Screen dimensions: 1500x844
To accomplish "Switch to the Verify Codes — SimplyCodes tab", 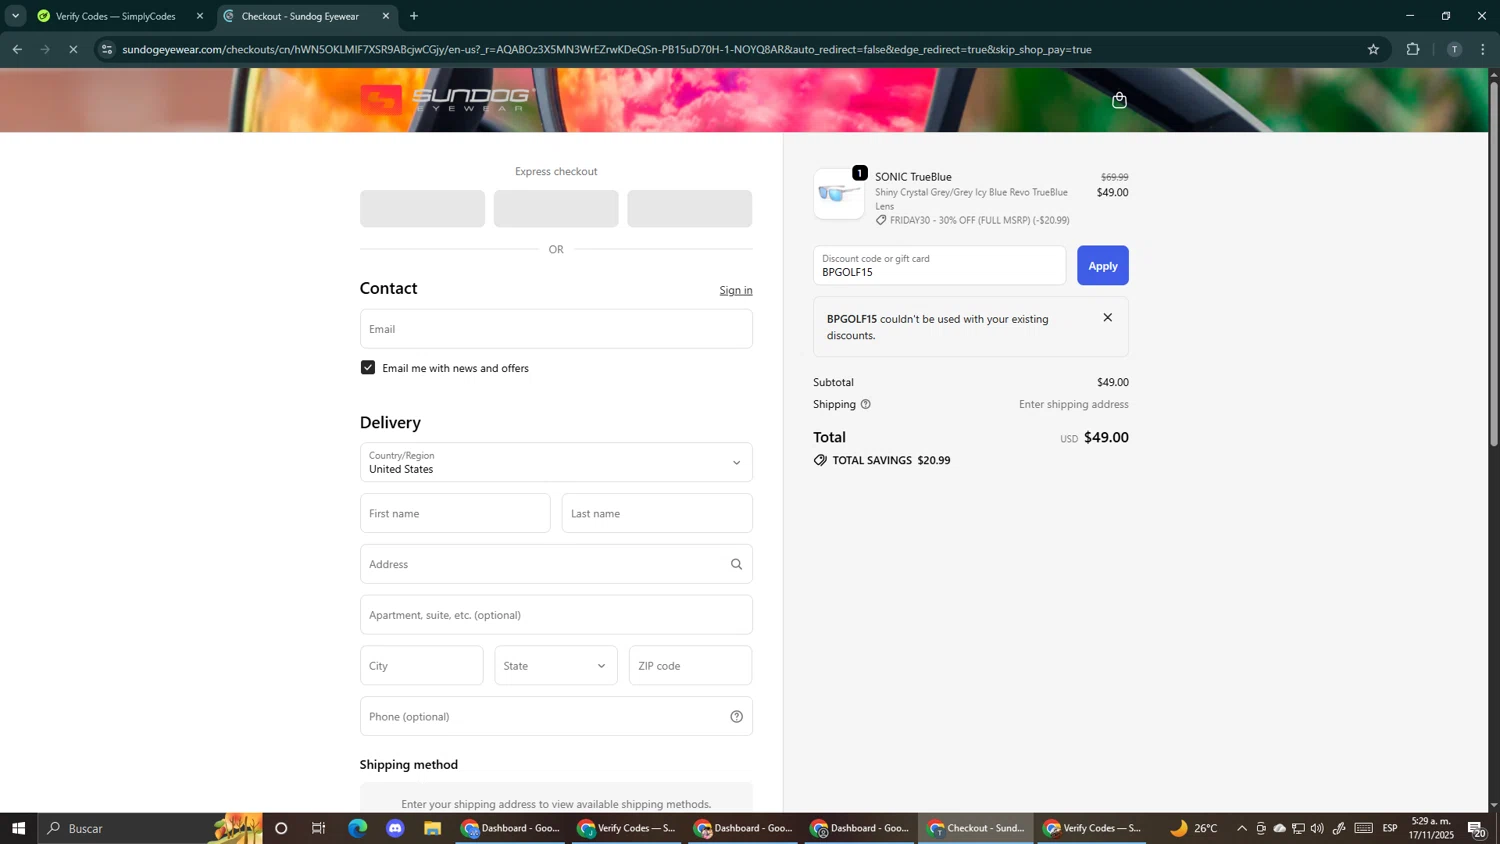I will pos(115,16).
